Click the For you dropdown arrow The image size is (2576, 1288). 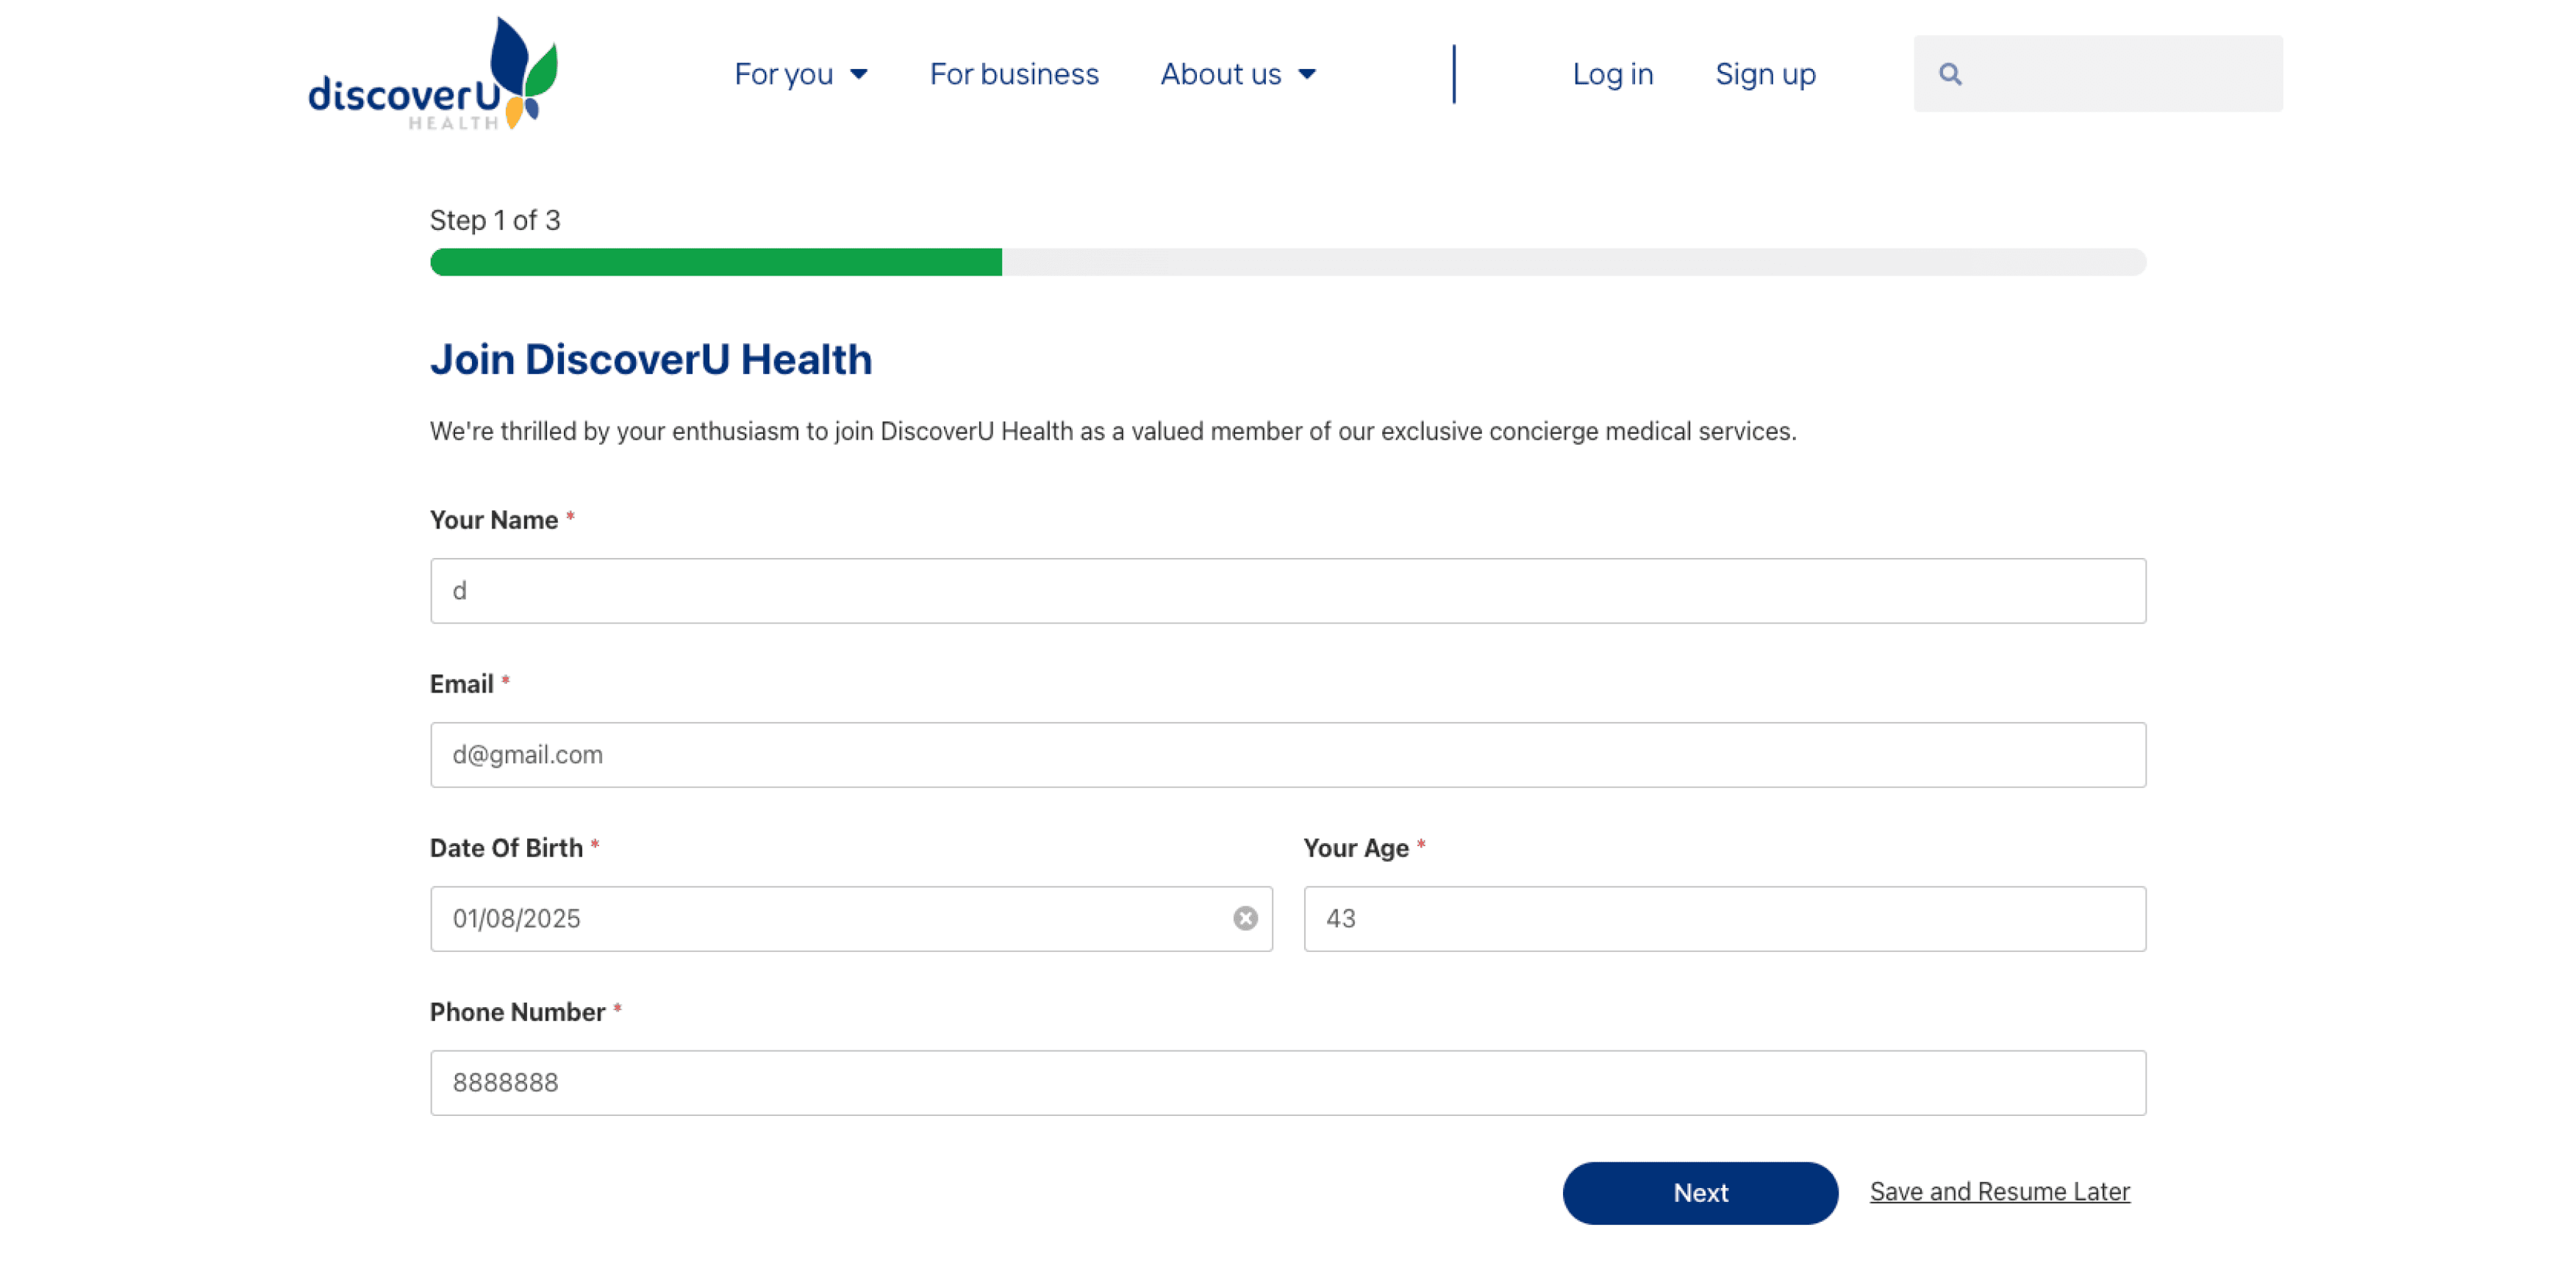coord(859,74)
